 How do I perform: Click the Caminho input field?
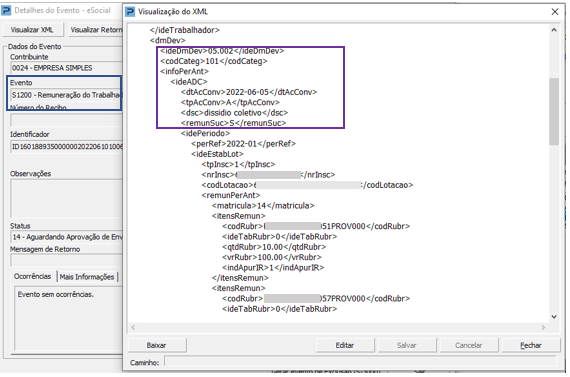click(360, 362)
